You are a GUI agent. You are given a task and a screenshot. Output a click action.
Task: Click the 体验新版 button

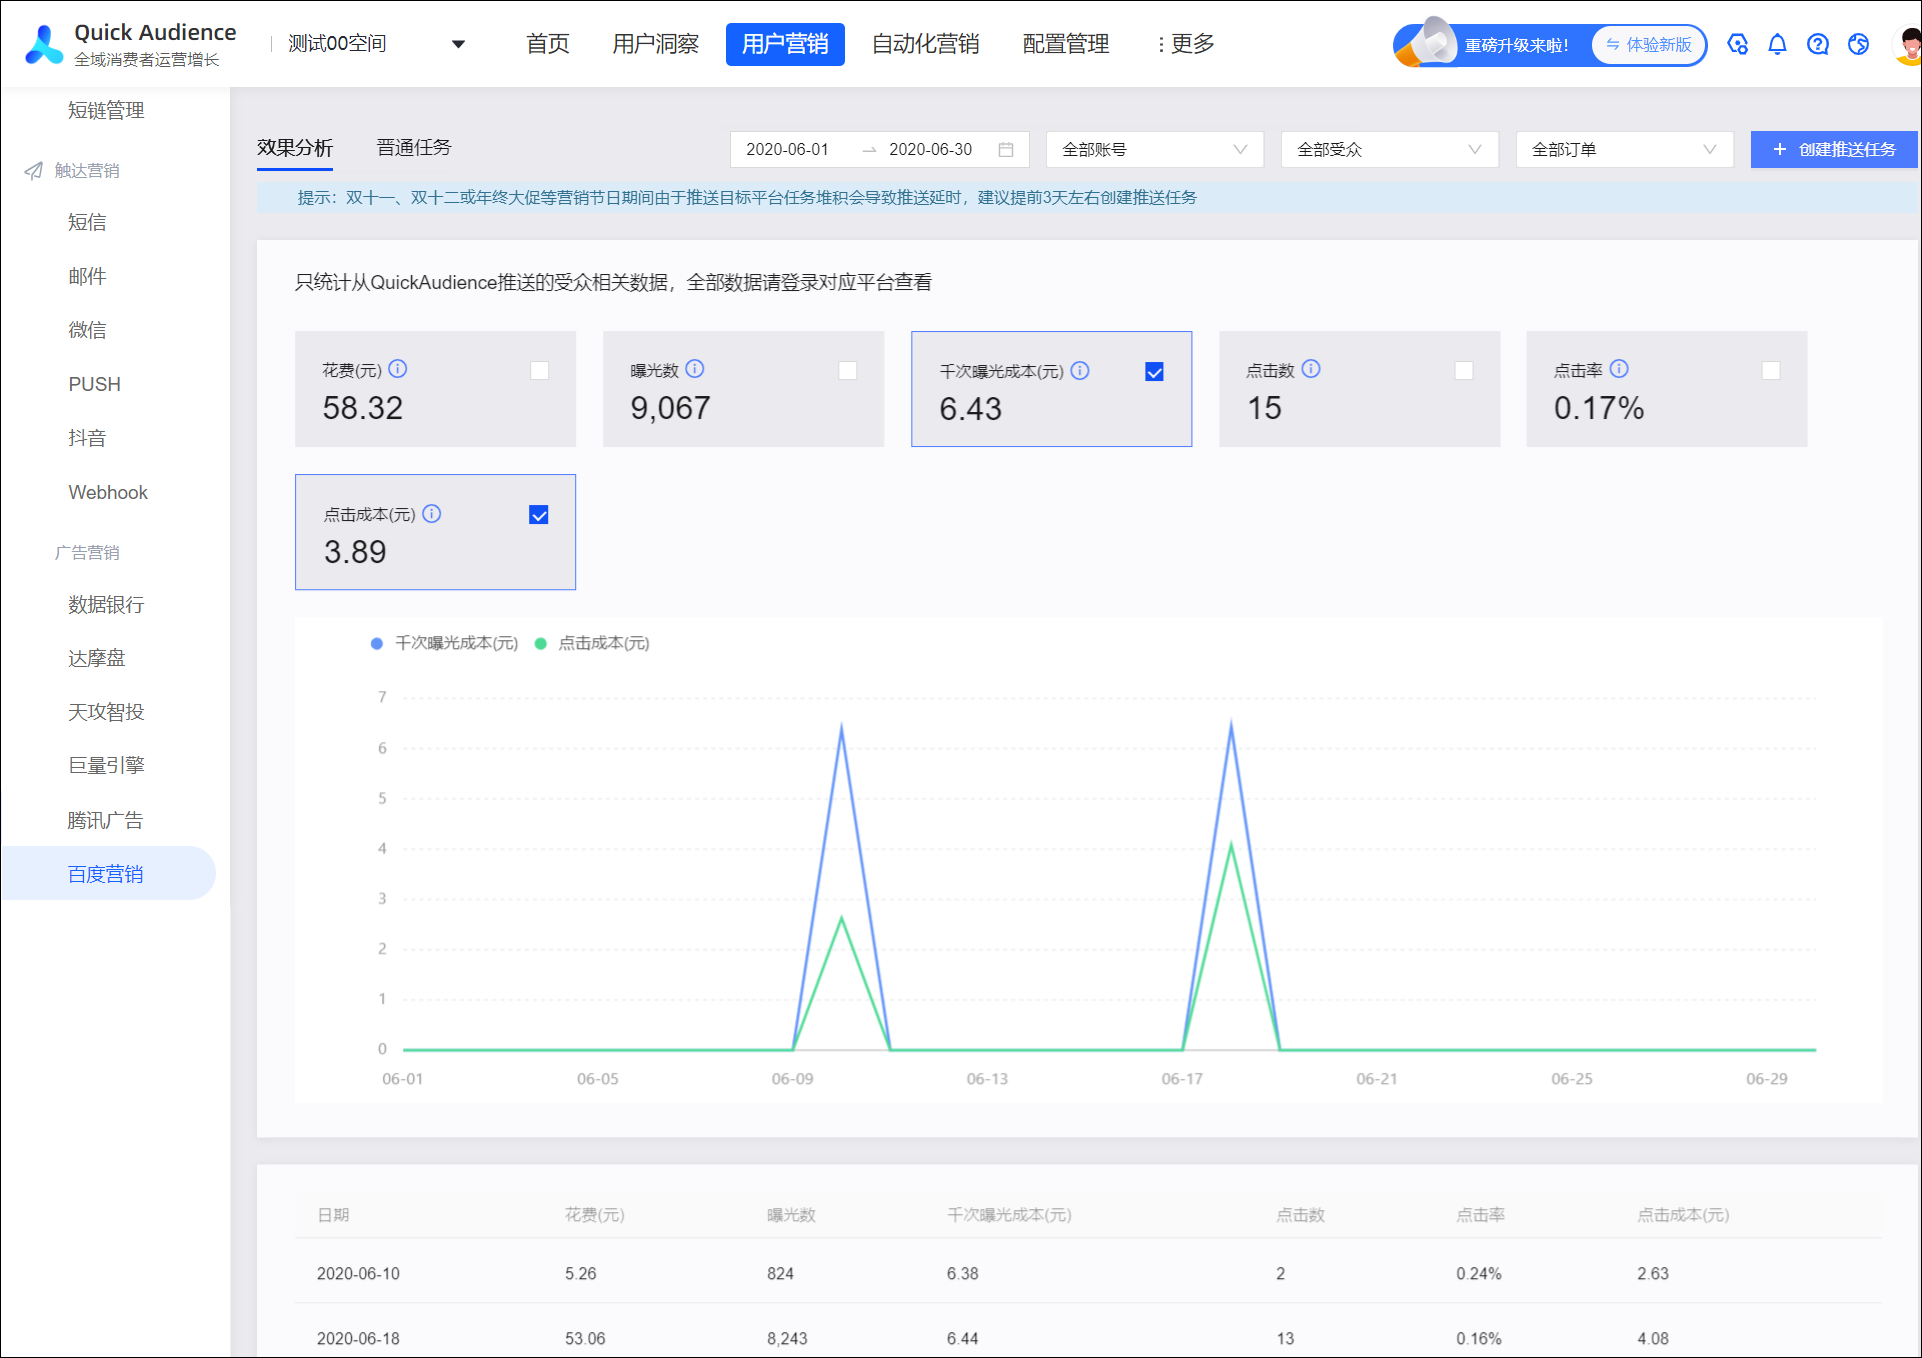coord(1648,45)
